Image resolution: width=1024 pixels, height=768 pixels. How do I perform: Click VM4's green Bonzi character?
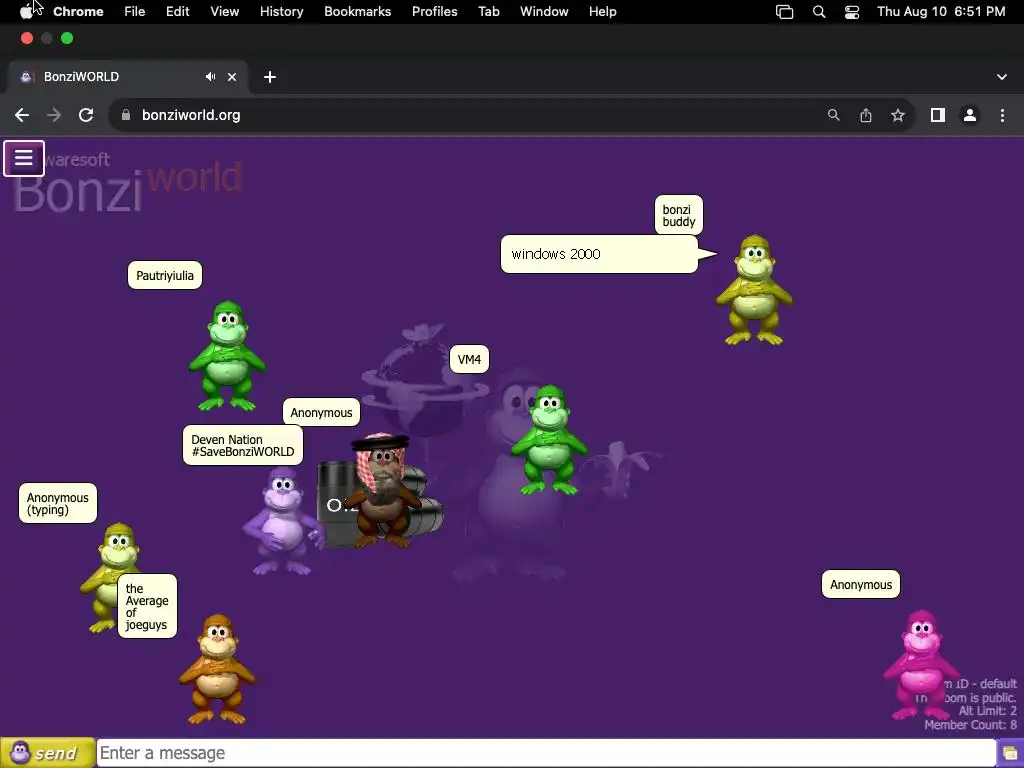click(x=549, y=440)
